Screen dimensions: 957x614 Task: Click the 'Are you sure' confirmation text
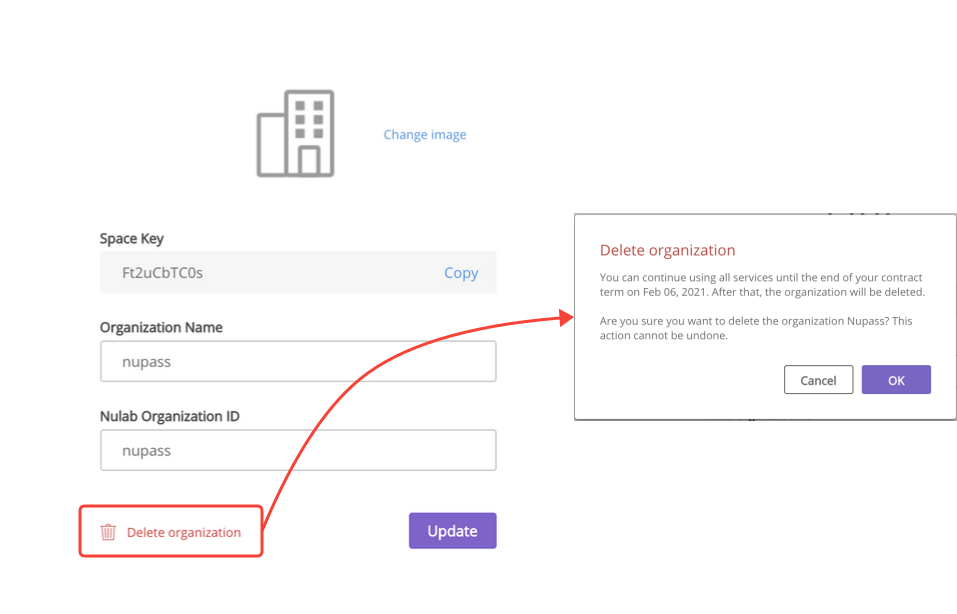coord(756,328)
